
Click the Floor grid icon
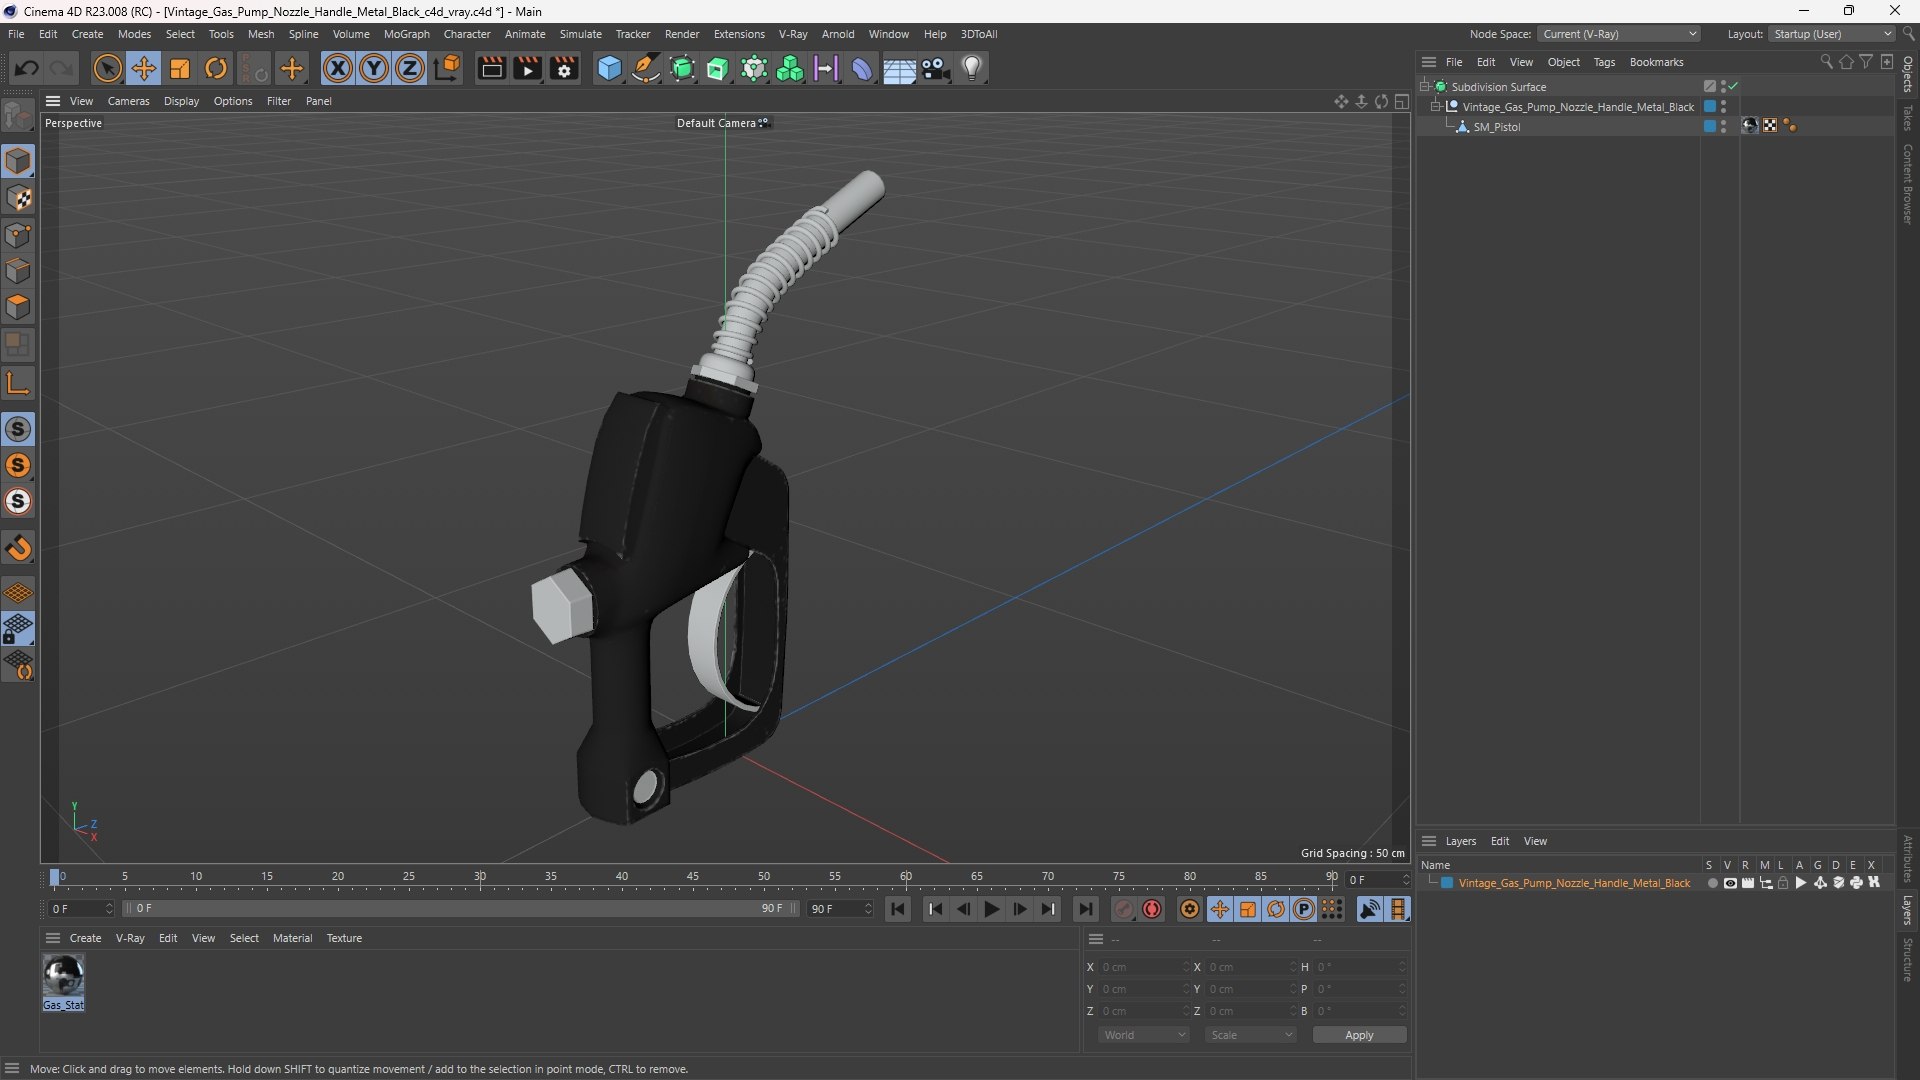[899, 68]
